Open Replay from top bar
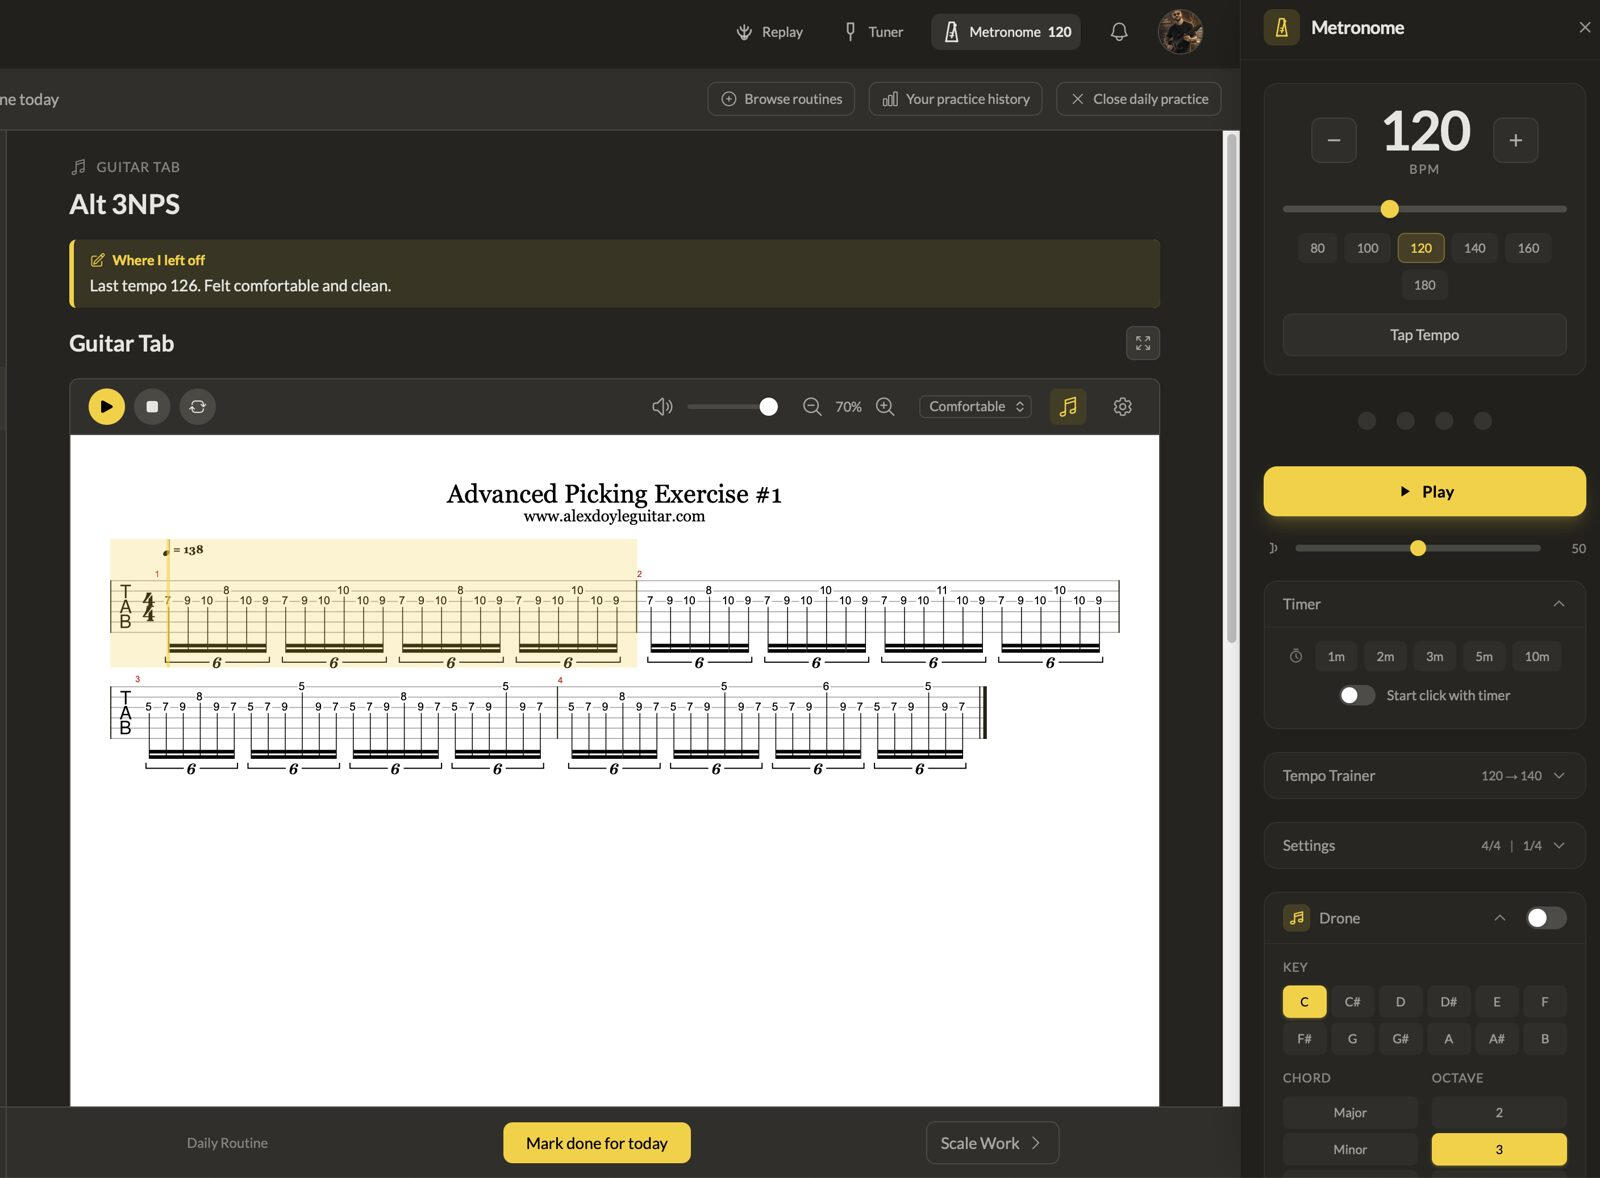The height and width of the screenshot is (1178, 1600). pyautogui.click(x=770, y=32)
